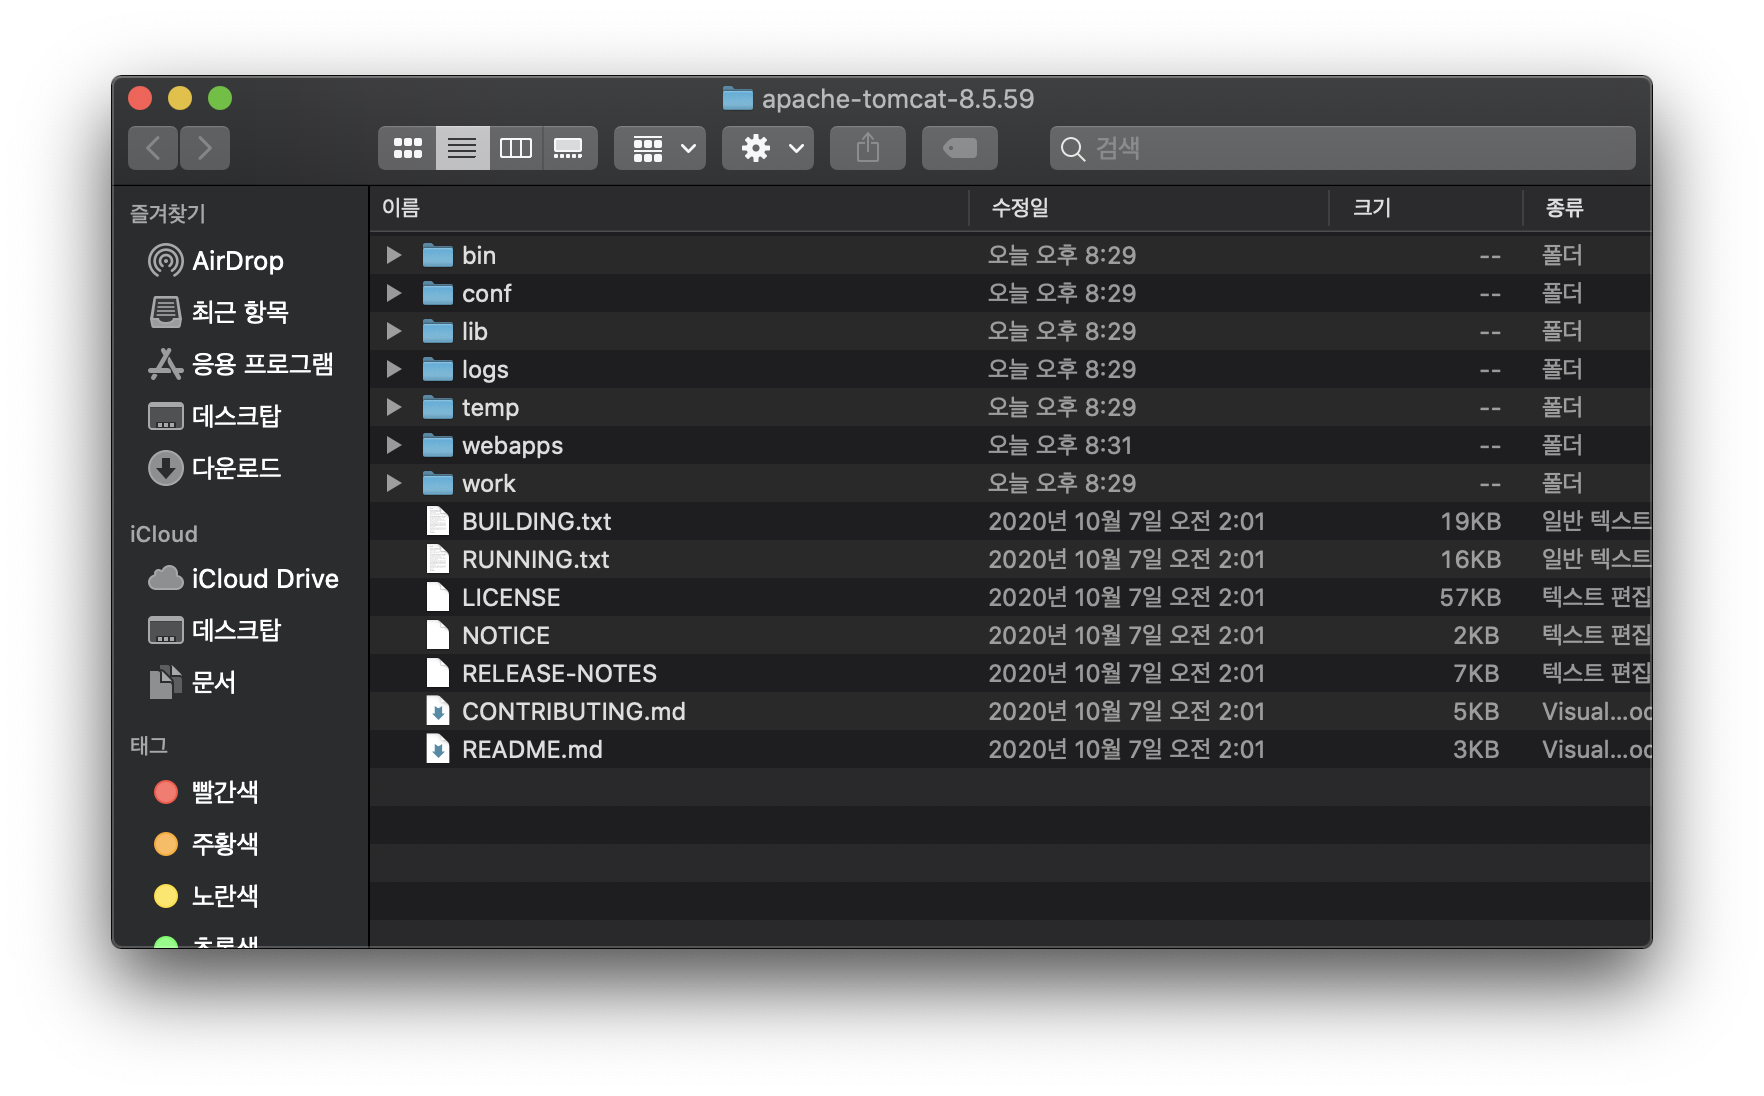
Task: Open 데스크탑 under iCloud section
Action: (x=215, y=630)
